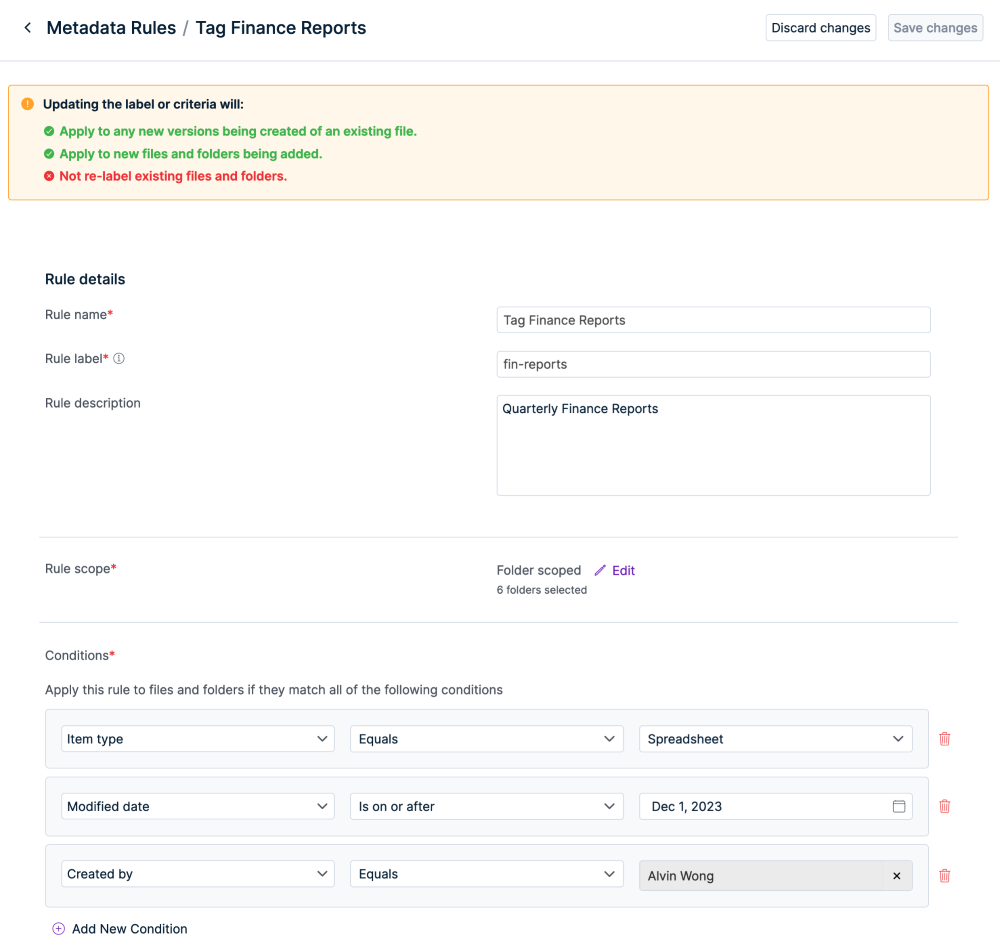Click the orange warning icon in the banner
The image size is (1000, 946).
27,104
